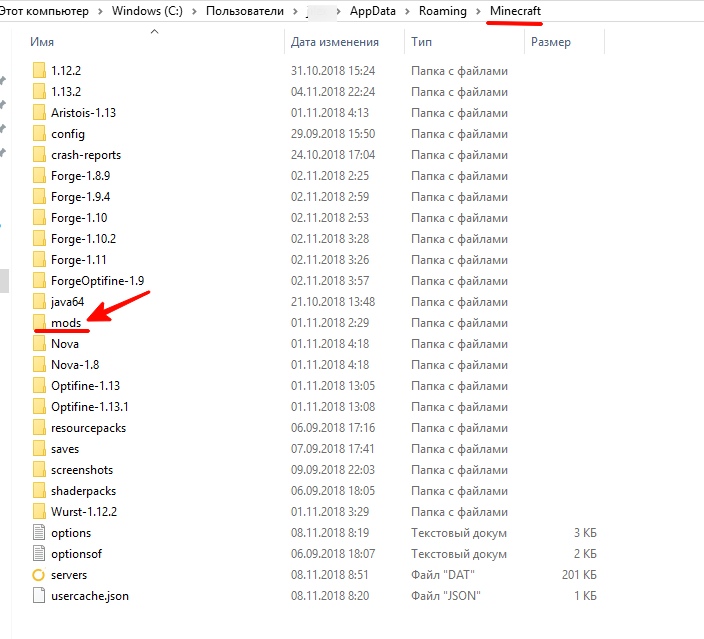Select the resourcepacks folder icon
This screenshot has height=639, width=704.
tap(39, 427)
